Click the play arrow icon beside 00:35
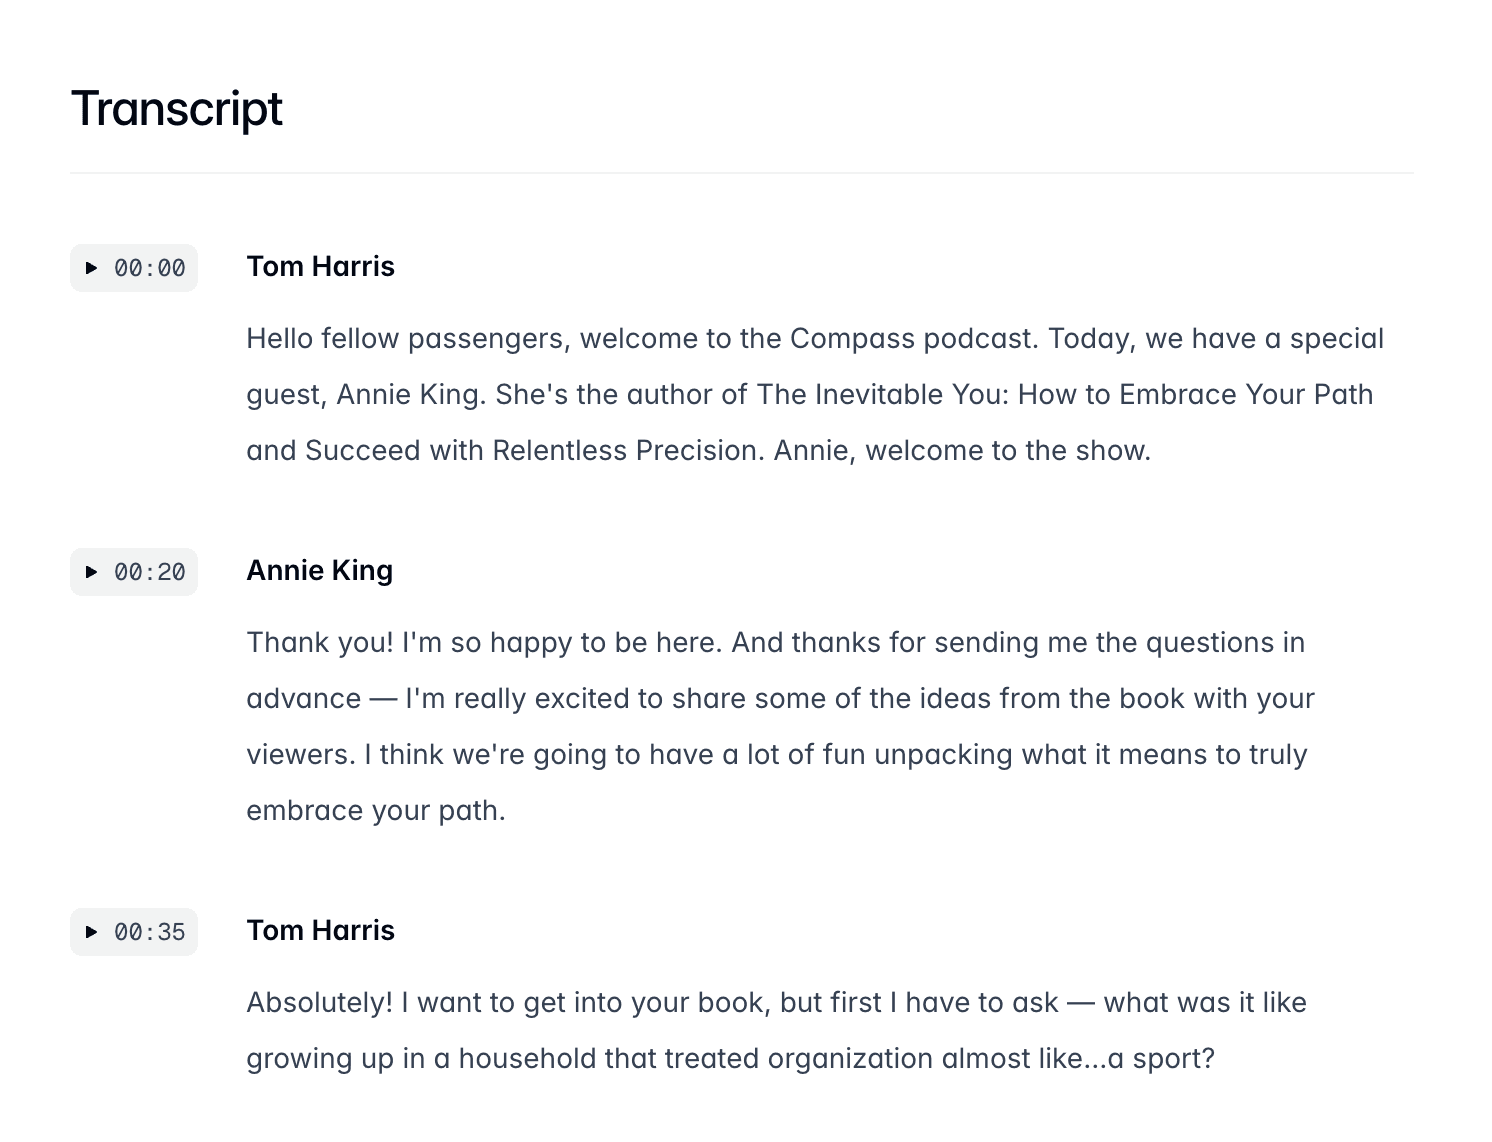The height and width of the screenshot is (1142, 1492). 90,932
